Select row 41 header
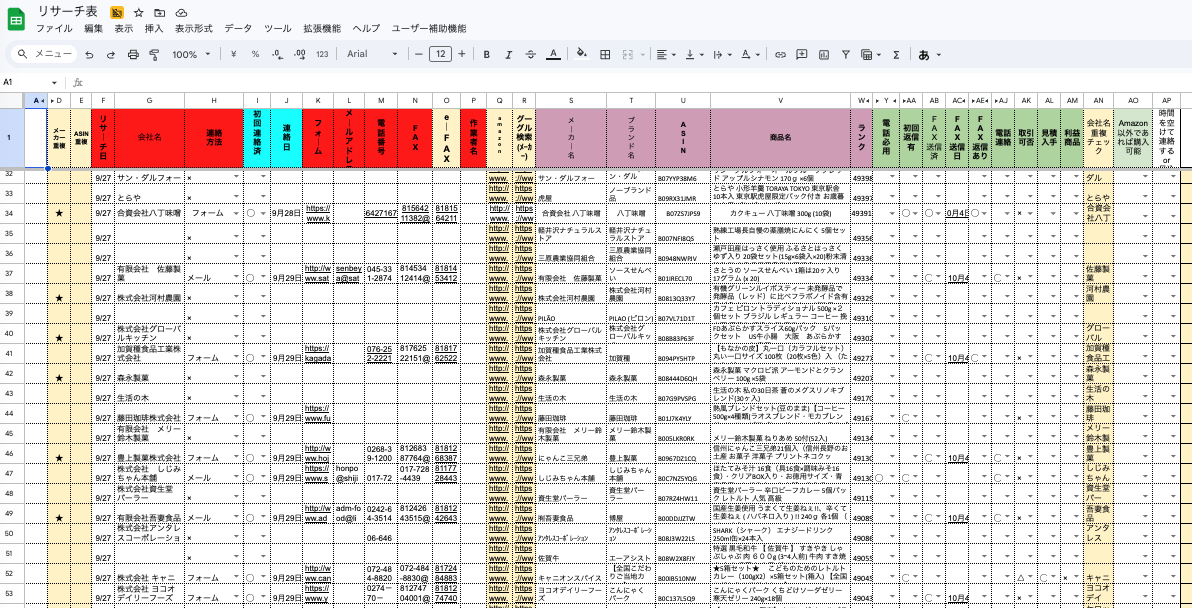 [x=12, y=353]
